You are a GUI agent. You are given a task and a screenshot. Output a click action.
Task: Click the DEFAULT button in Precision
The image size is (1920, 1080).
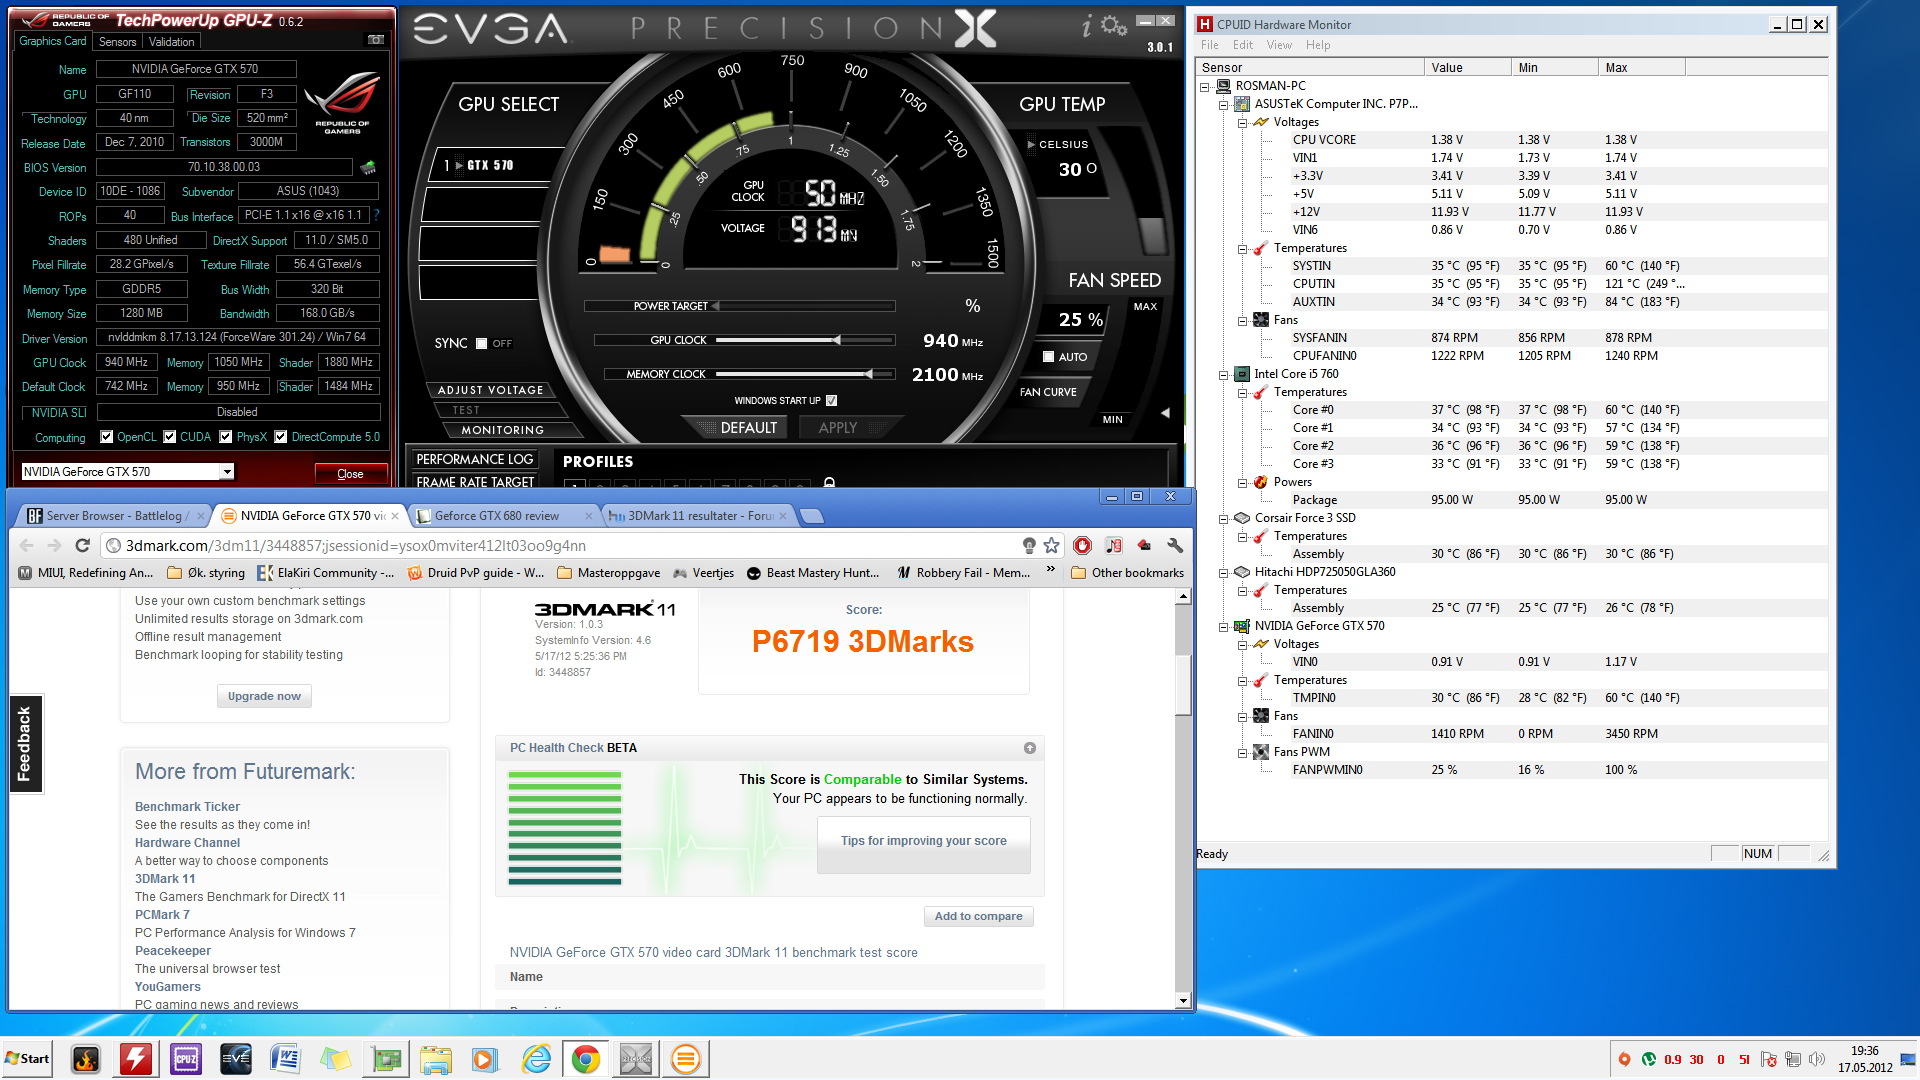coord(749,428)
